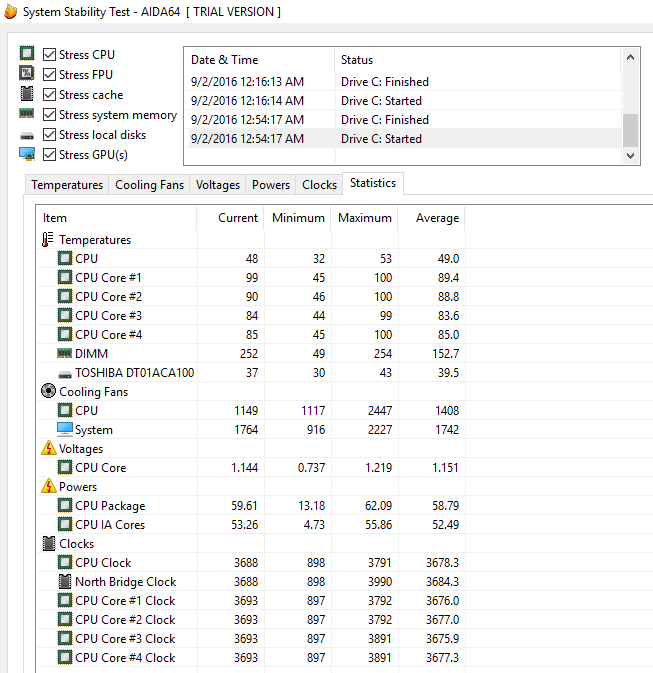
Task: Switch to the Temperatures tab
Action: (x=67, y=185)
